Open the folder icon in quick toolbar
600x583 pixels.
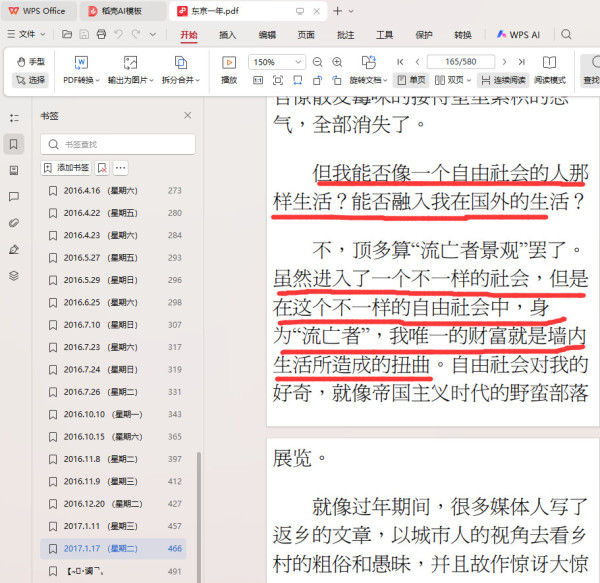(x=67, y=34)
